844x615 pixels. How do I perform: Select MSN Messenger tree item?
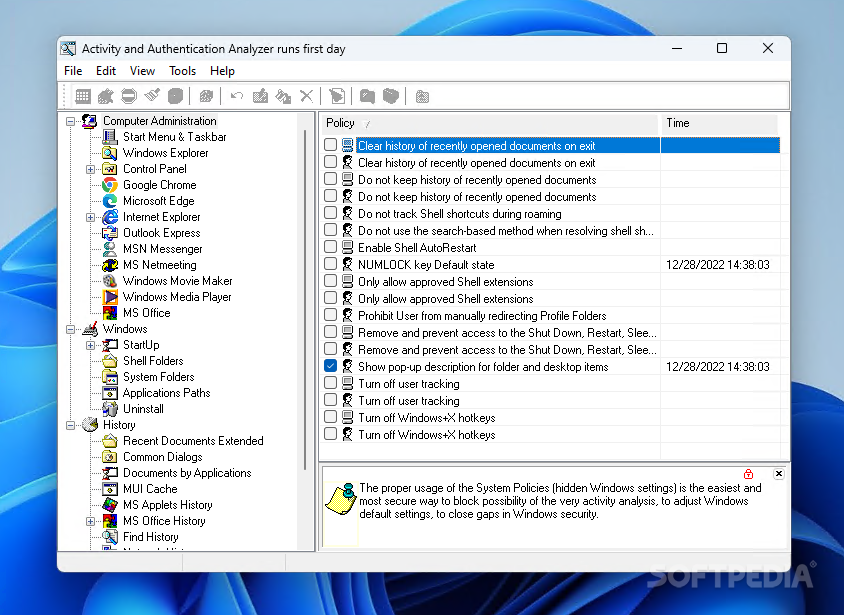pyautogui.click(x=163, y=249)
